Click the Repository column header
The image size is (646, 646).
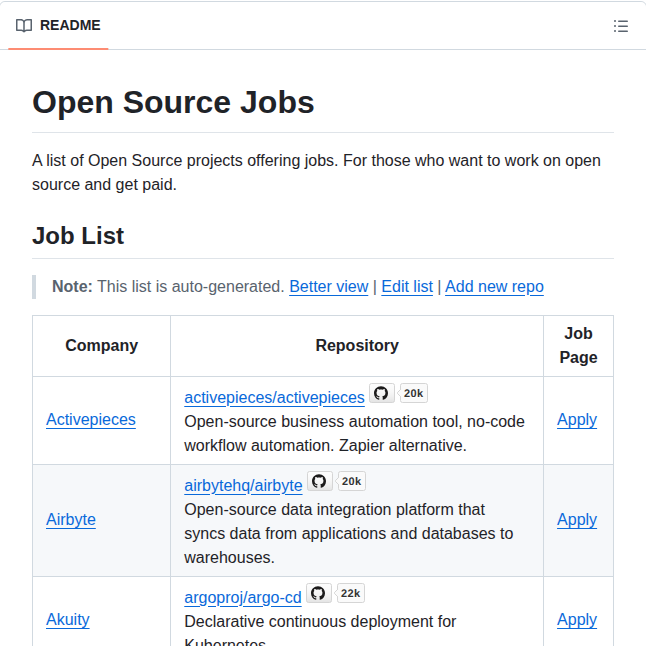pyautogui.click(x=357, y=345)
